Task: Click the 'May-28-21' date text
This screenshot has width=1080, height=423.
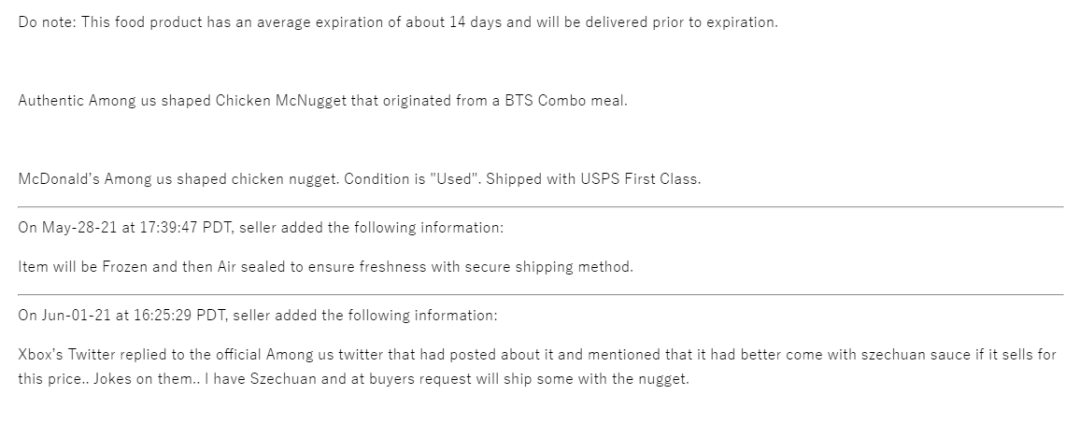Action: pos(79,227)
